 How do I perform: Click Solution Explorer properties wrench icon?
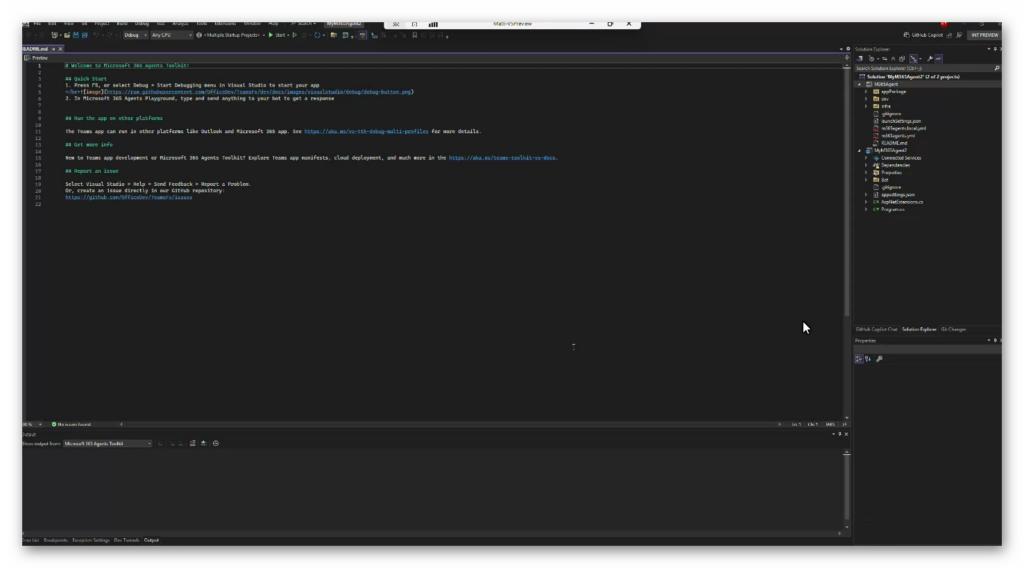(930, 59)
